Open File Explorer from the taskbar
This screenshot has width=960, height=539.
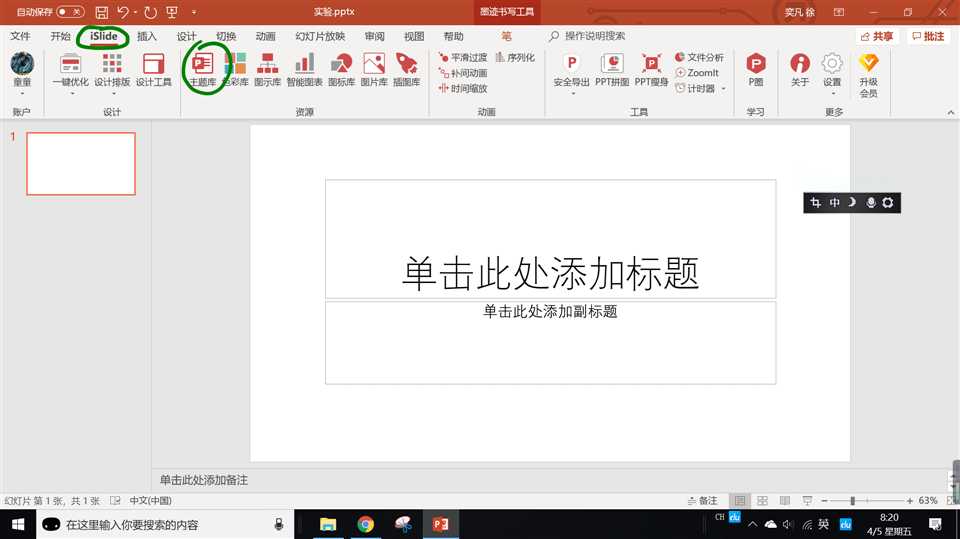[x=328, y=524]
